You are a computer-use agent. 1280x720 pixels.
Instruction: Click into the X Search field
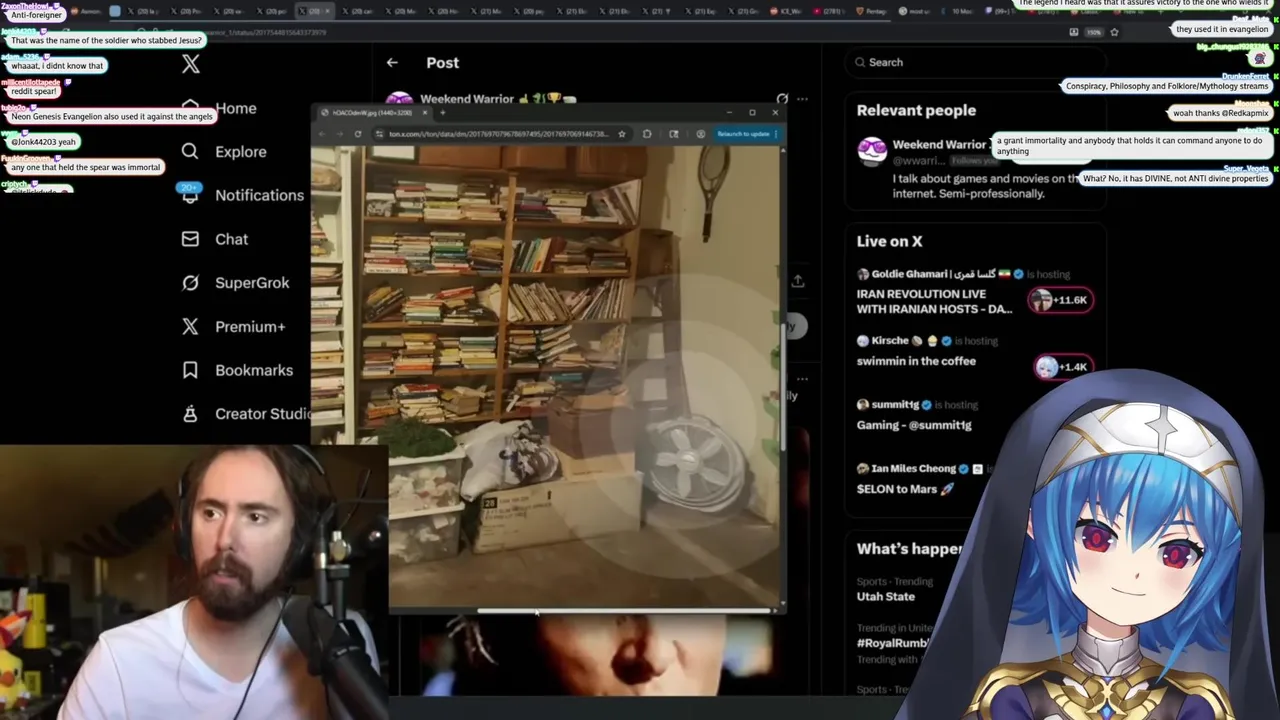click(x=975, y=62)
